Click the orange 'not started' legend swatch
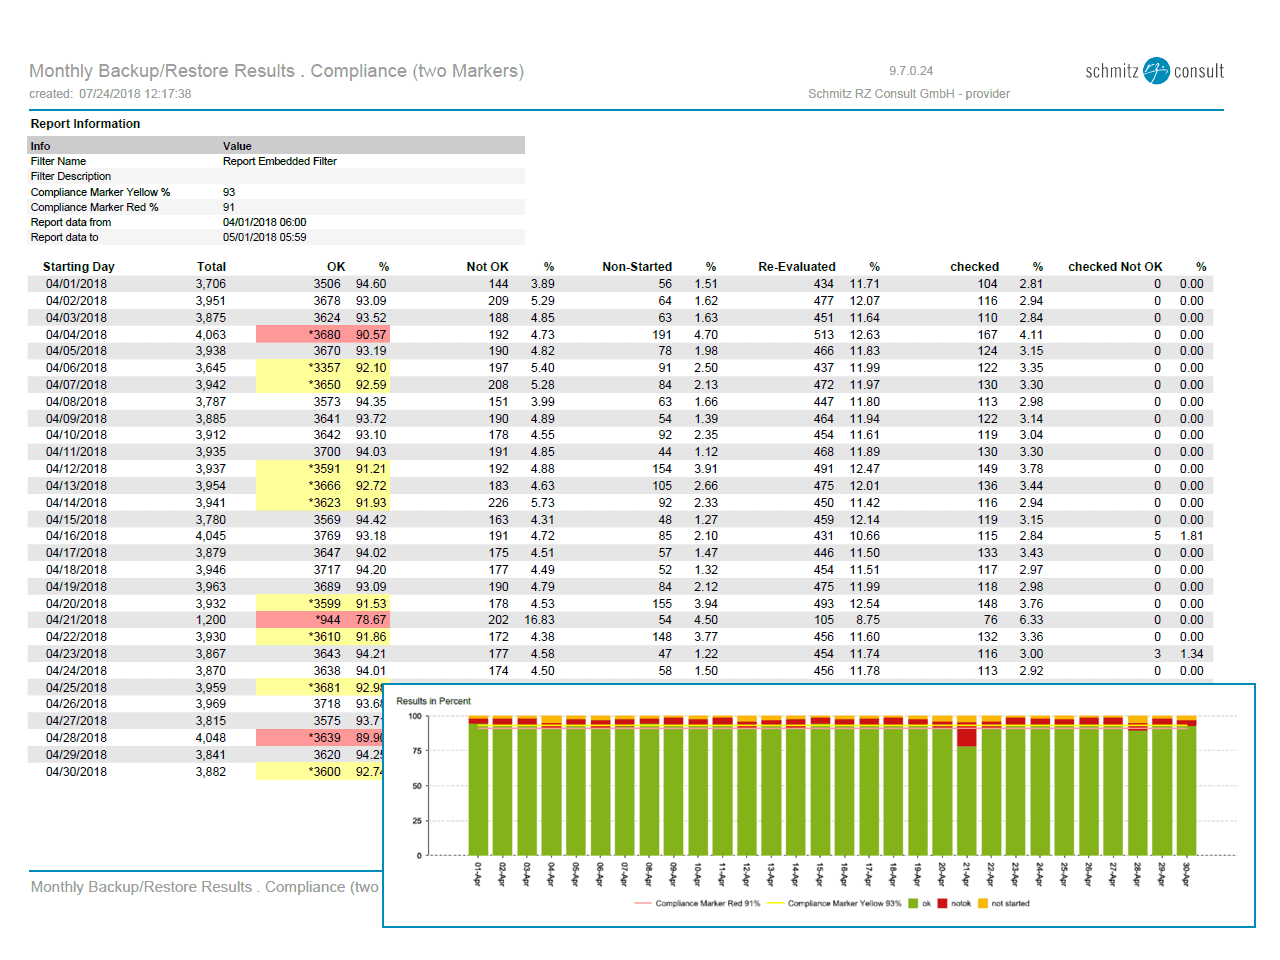 tap(983, 903)
